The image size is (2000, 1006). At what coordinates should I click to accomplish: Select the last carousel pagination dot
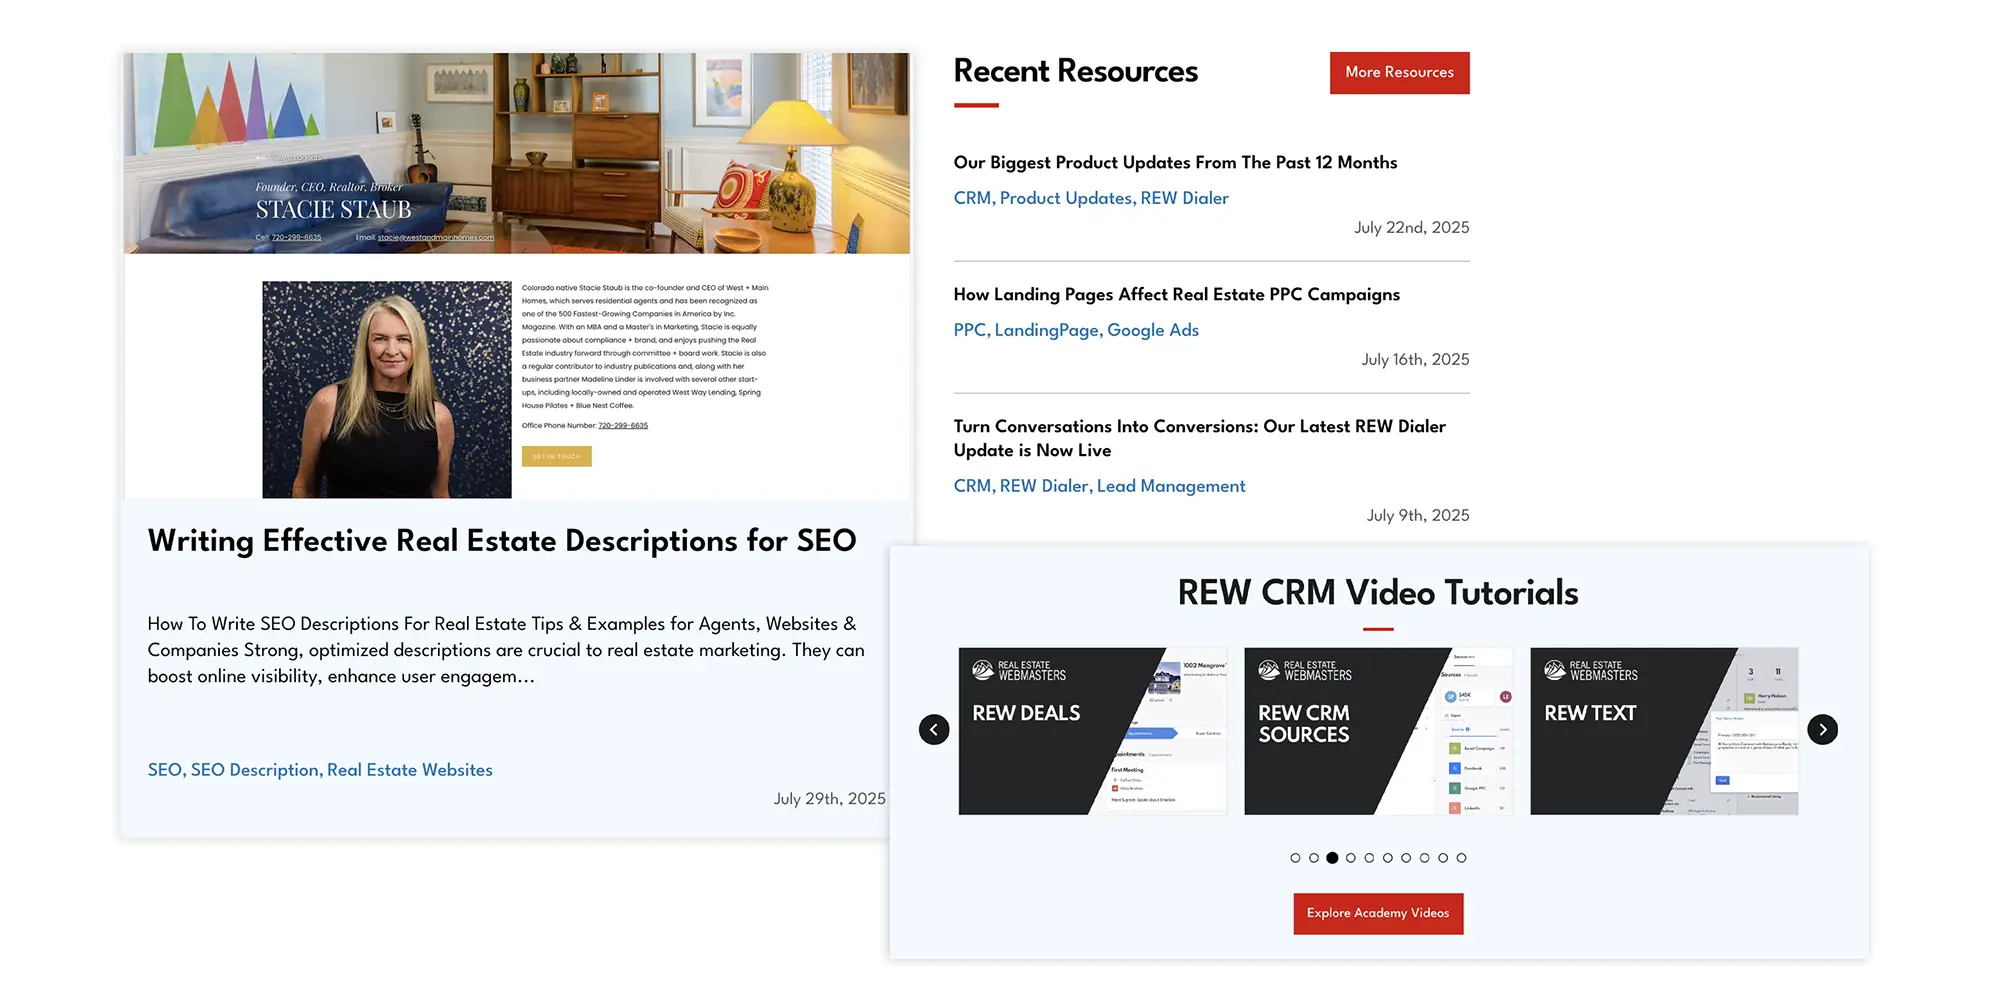click(1461, 858)
